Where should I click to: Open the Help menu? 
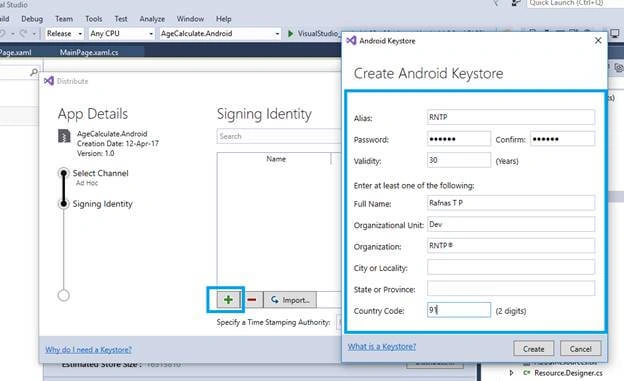click(x=224, y=19)
